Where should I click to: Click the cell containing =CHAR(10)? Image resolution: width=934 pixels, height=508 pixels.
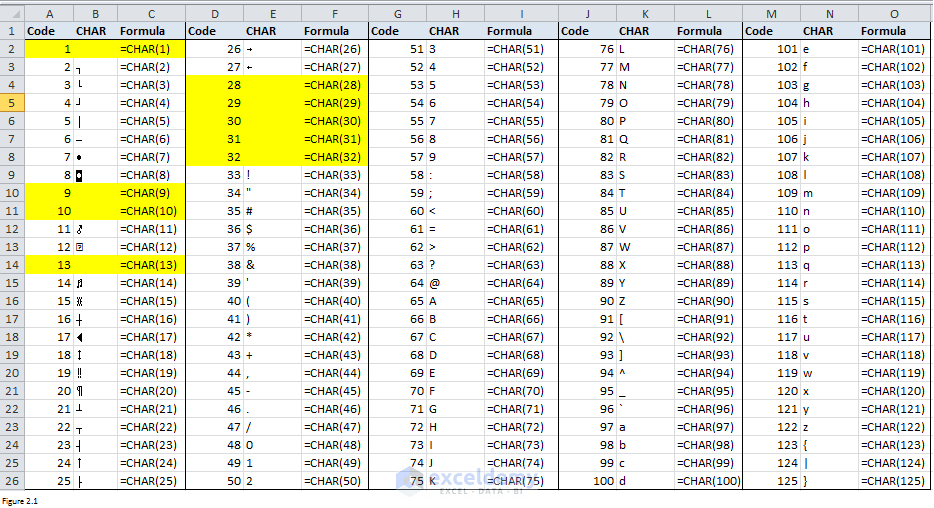(x=151, y=211)
